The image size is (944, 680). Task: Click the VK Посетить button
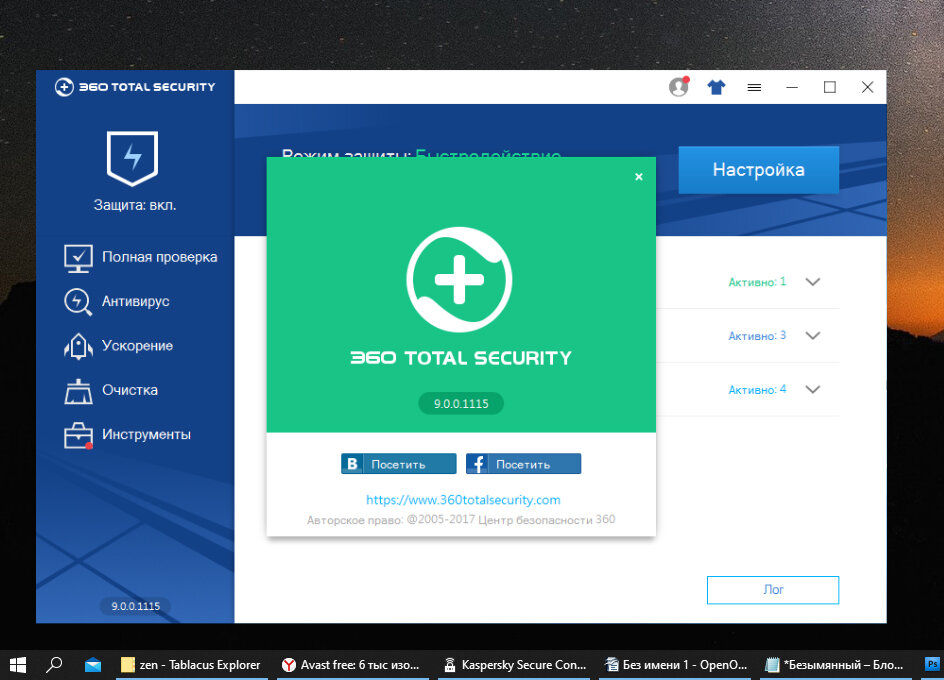[399, 464]
